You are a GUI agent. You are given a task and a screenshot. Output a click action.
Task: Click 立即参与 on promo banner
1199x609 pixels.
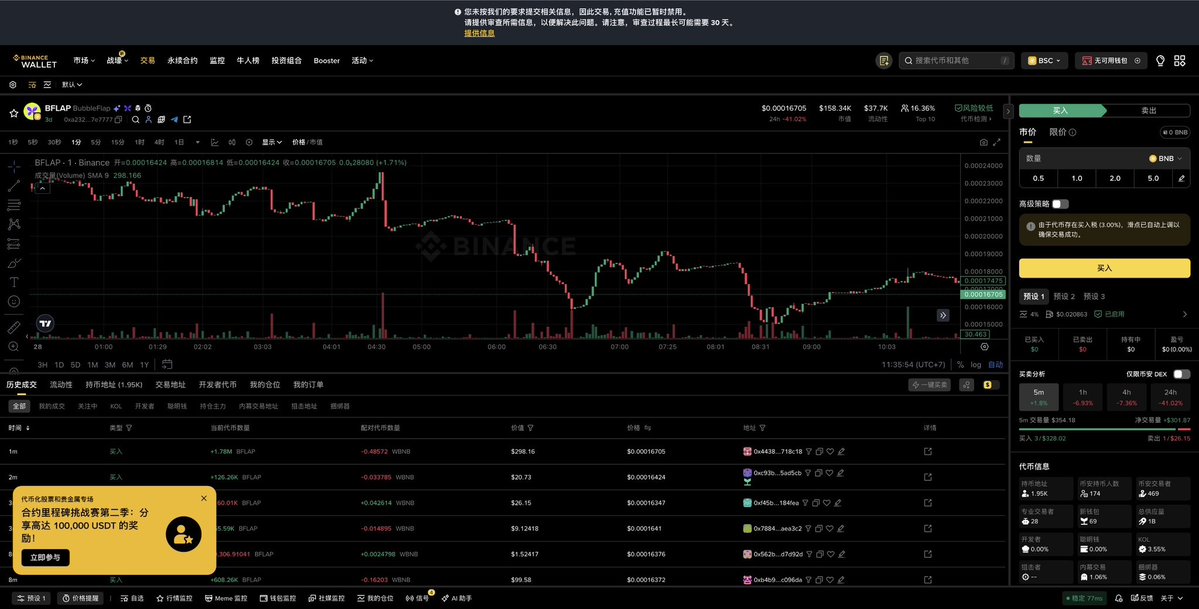coord(45,558)
